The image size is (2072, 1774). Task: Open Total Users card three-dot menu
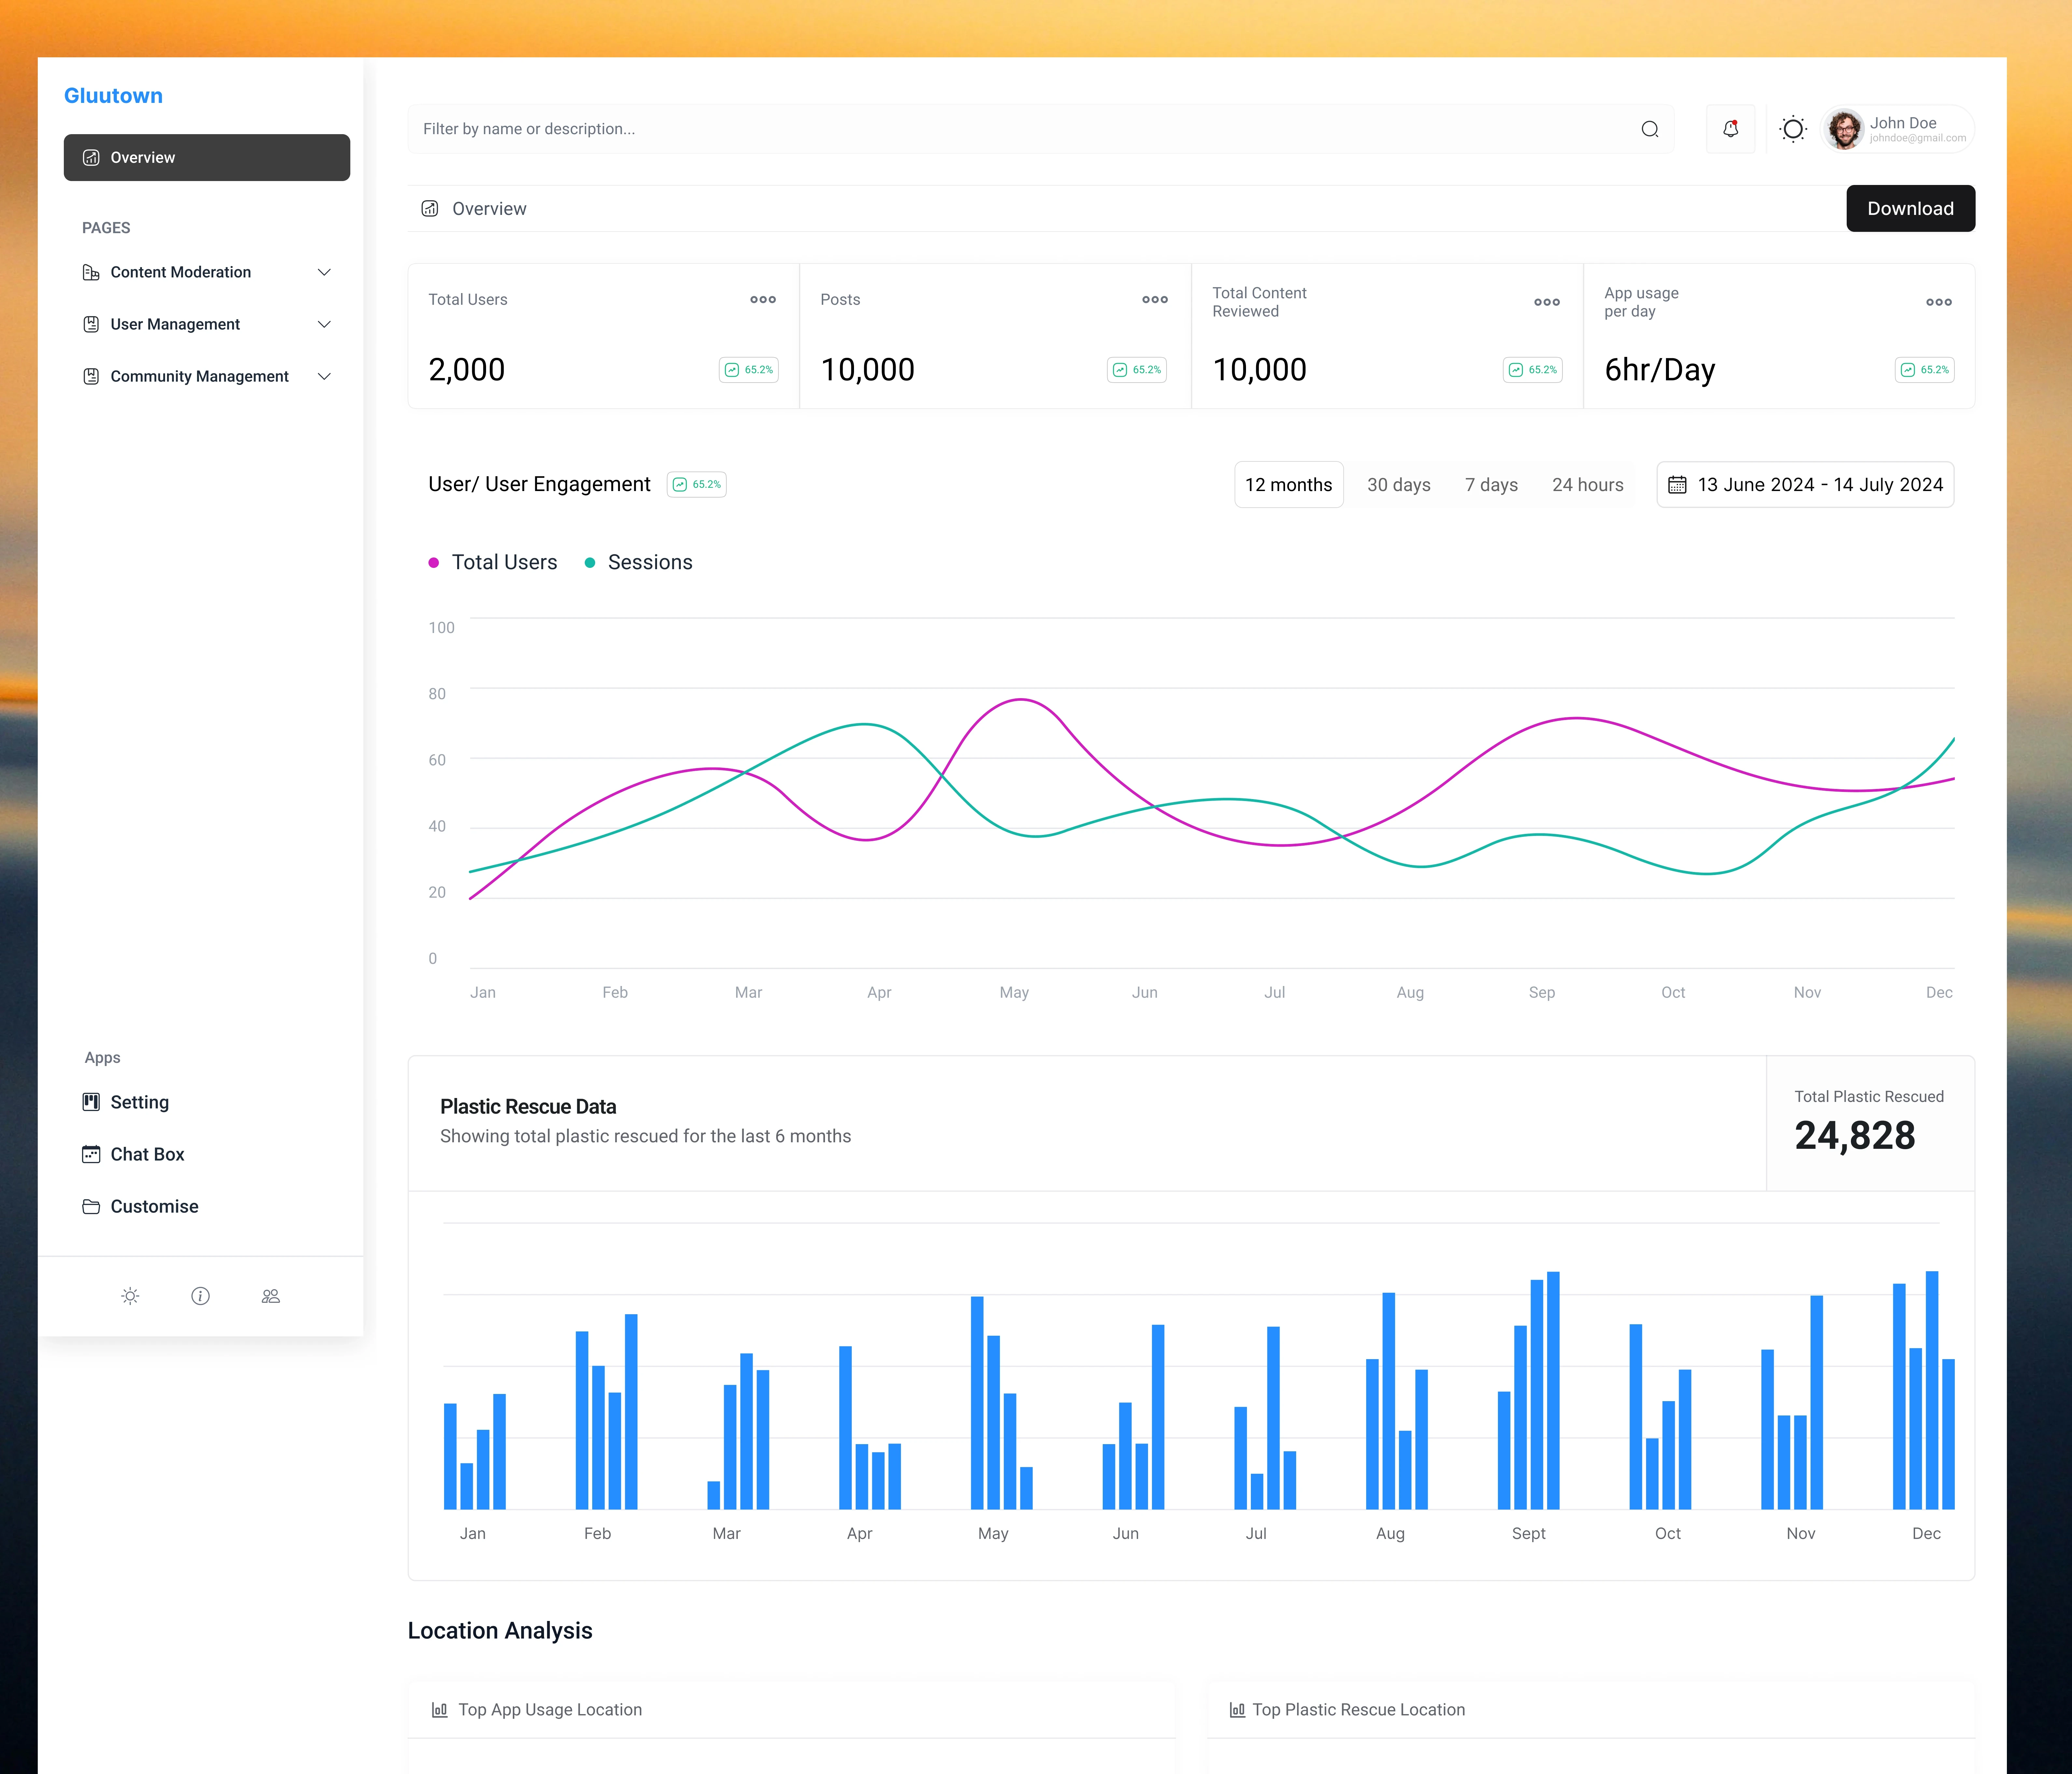763,299
